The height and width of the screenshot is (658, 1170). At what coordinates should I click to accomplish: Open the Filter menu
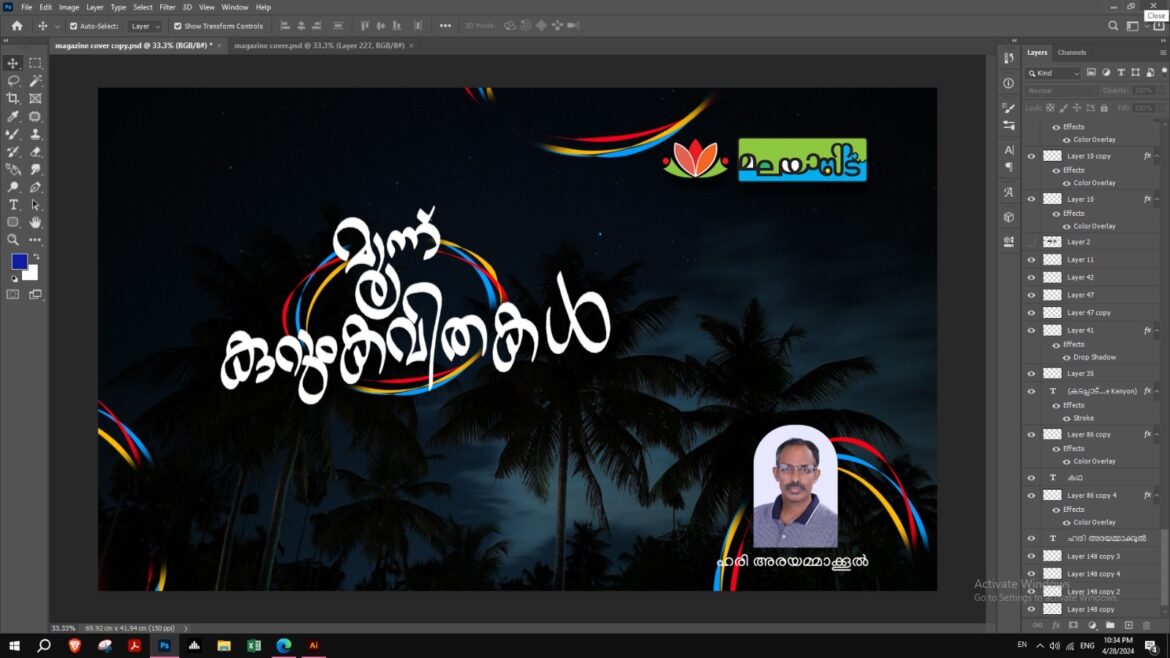[x=167, y=7]
